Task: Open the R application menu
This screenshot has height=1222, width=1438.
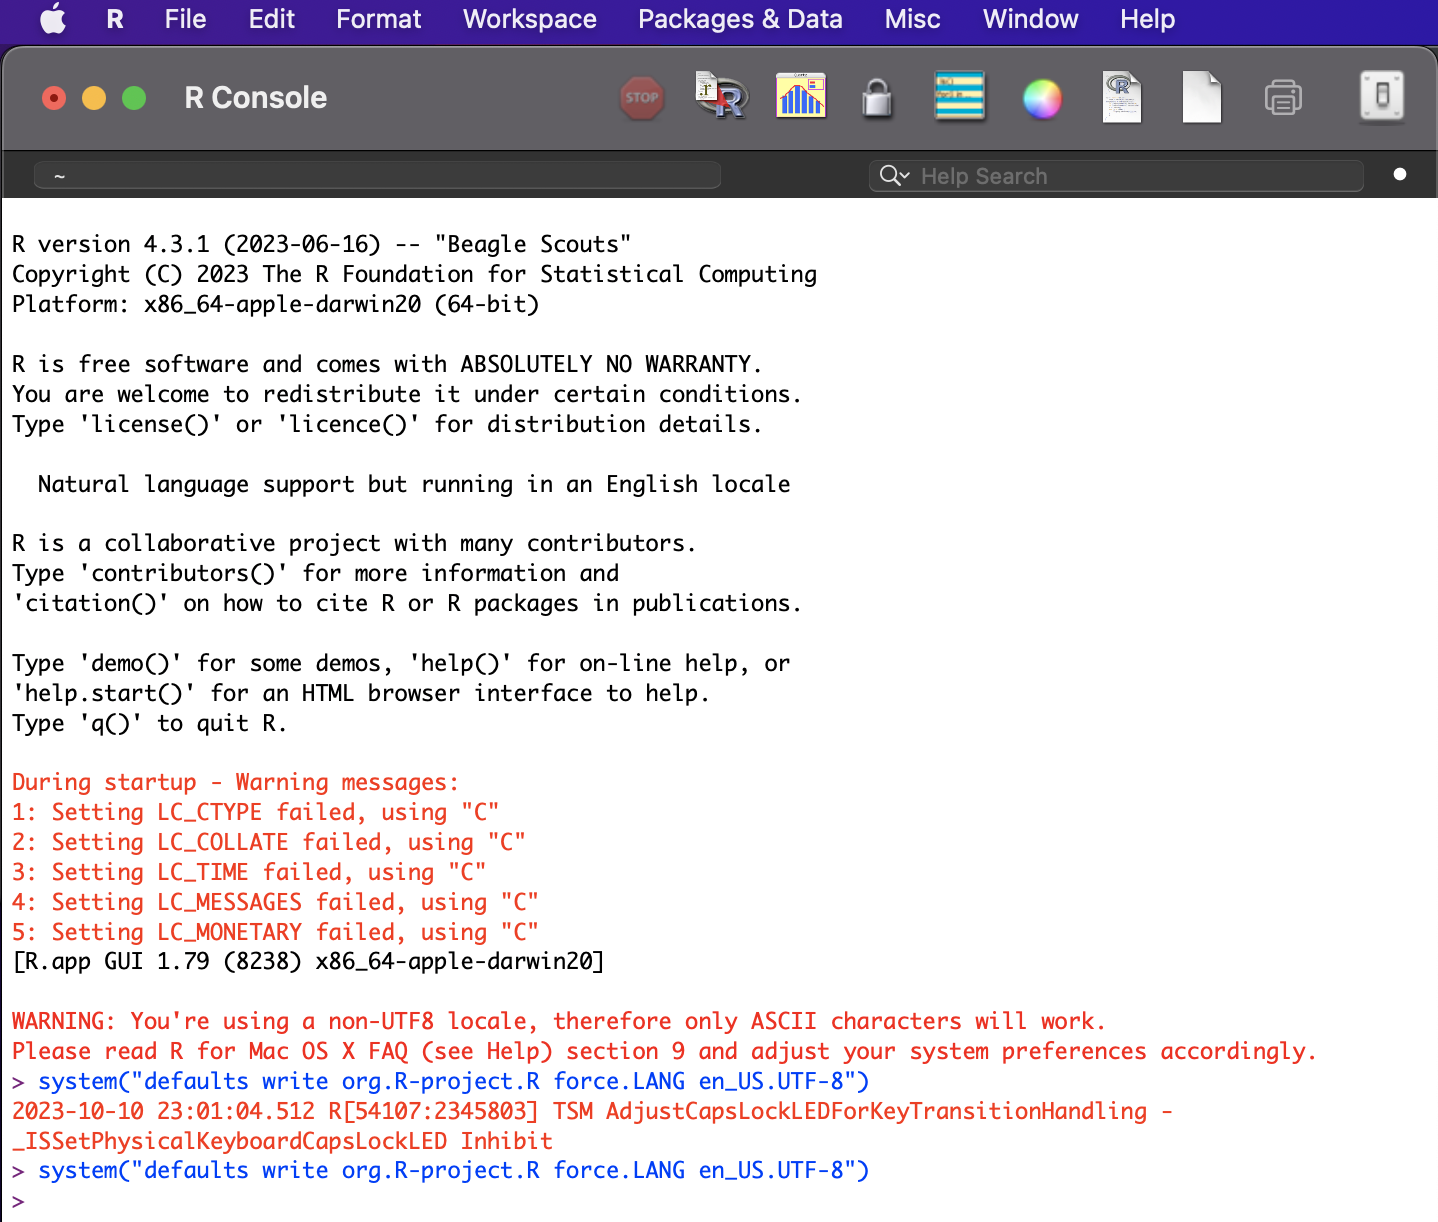Action: (115, 19)
